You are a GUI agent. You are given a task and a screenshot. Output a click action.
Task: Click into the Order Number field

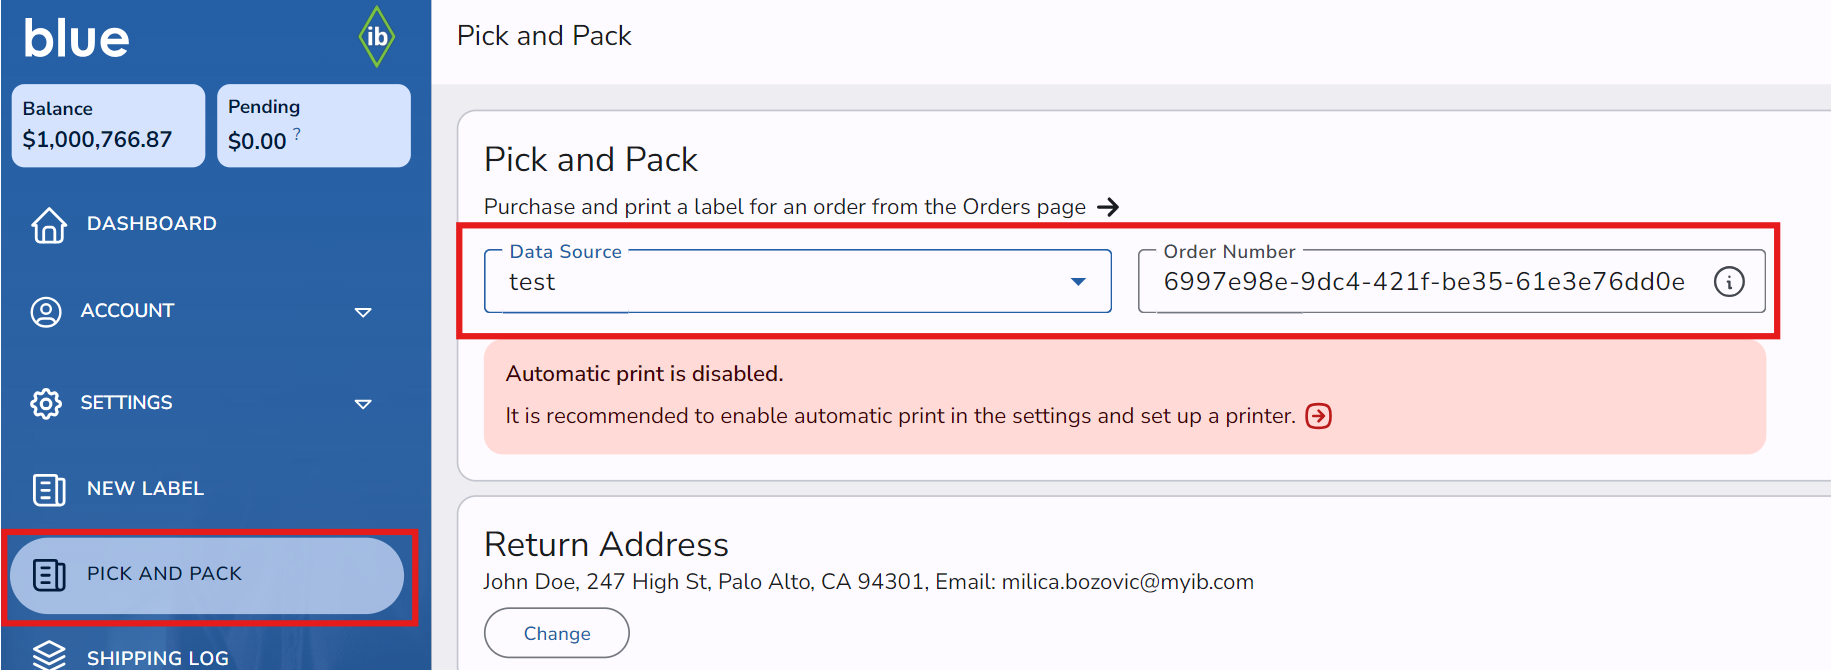coord(1424,282)
